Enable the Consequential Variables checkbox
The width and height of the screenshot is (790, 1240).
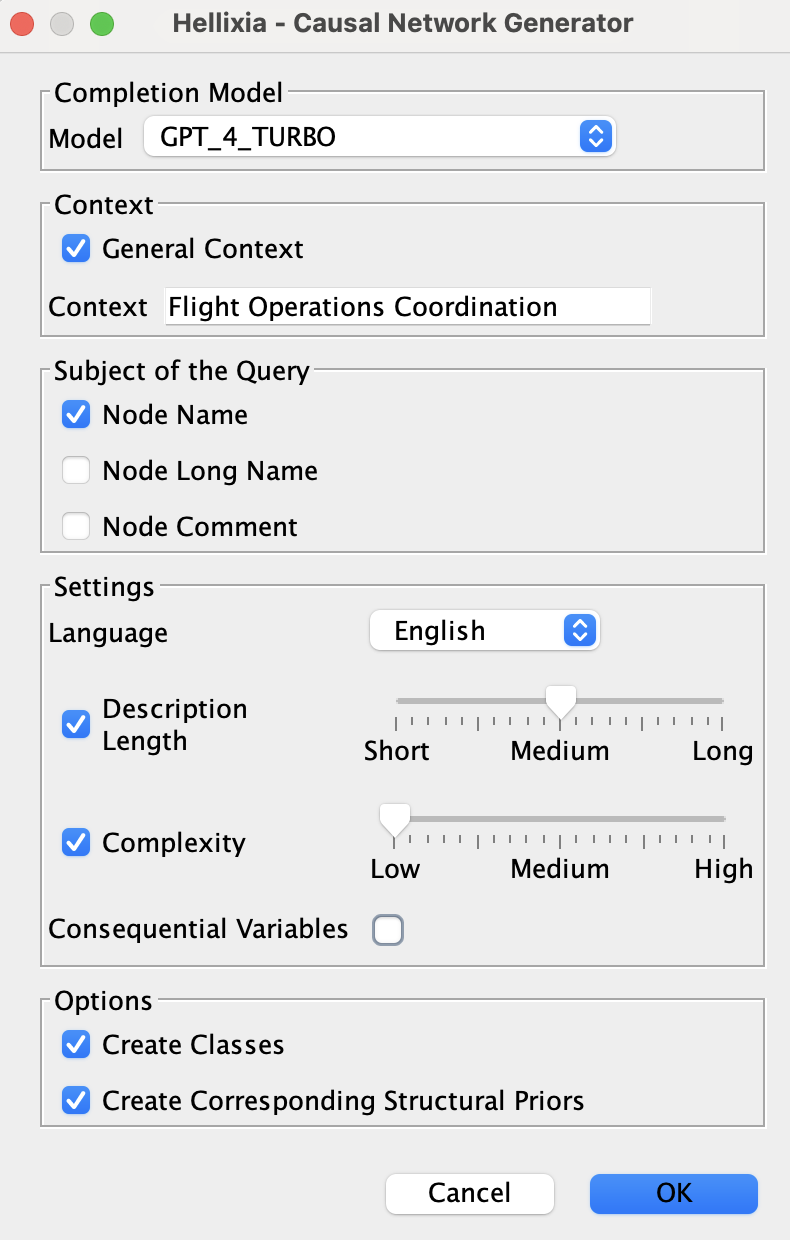click(388, 930)
